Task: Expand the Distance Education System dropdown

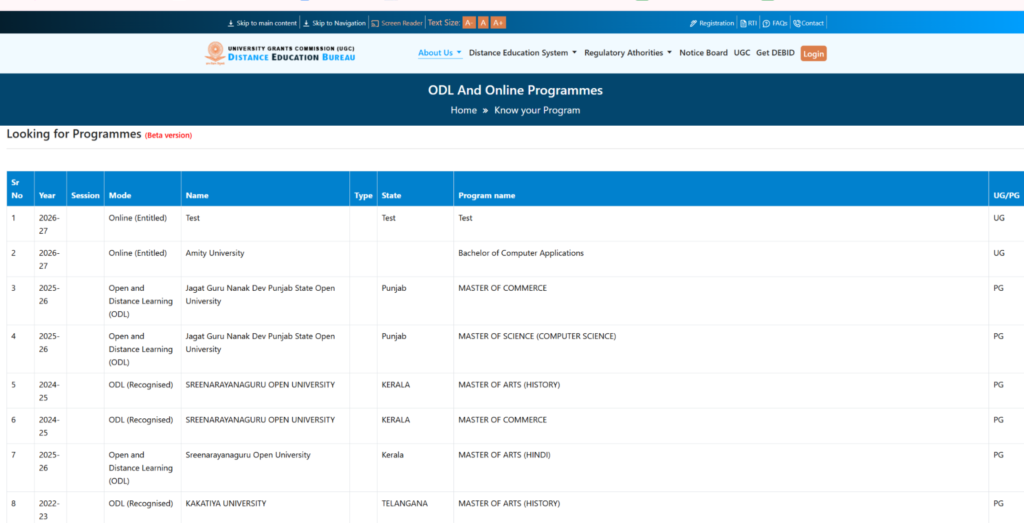Action: (522, 53)
